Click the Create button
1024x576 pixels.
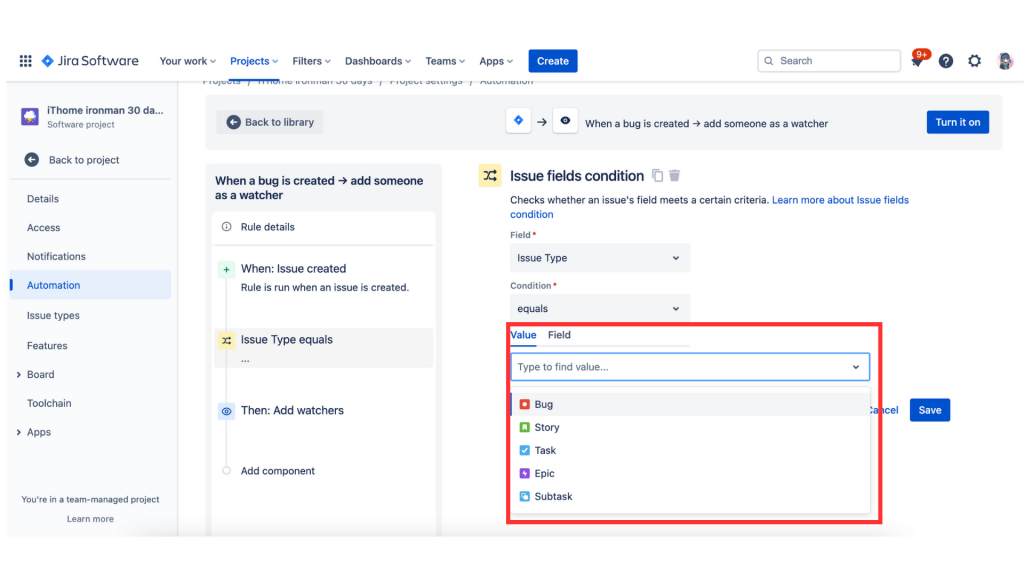coord(552,61)
